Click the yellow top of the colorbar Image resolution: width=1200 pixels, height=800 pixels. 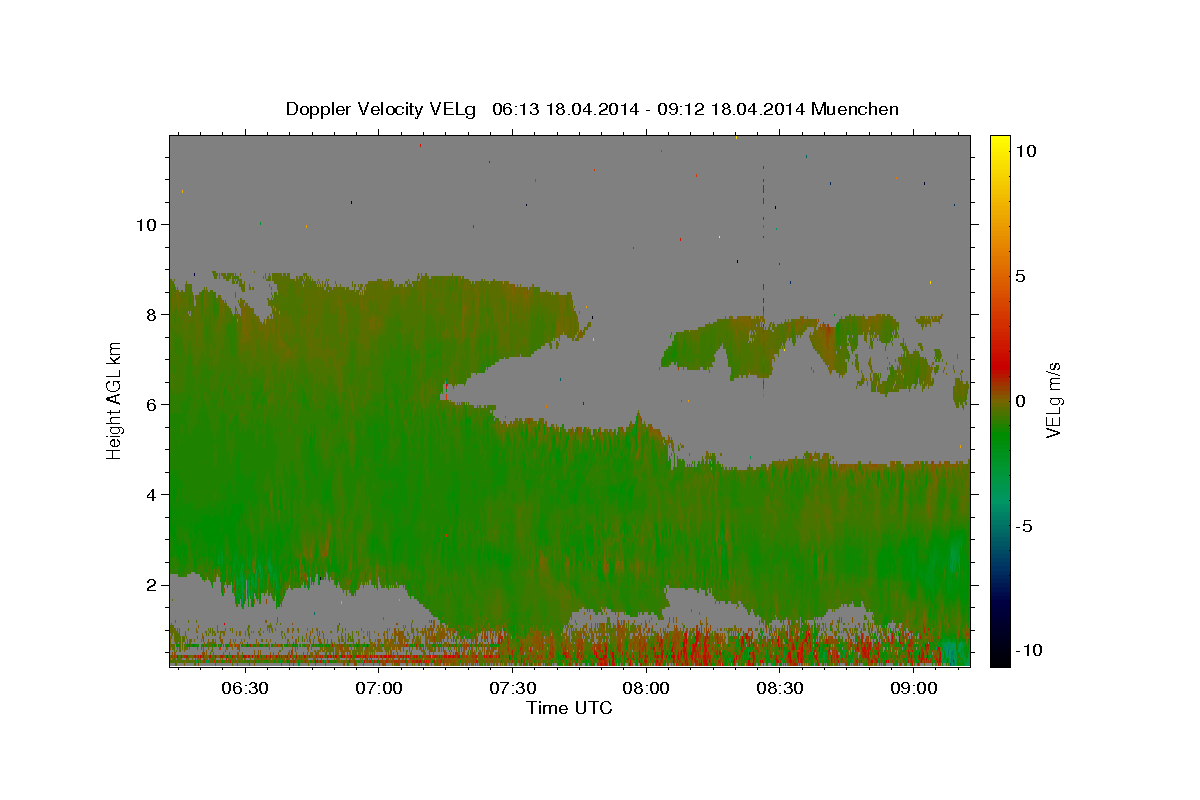pos(999,145)
